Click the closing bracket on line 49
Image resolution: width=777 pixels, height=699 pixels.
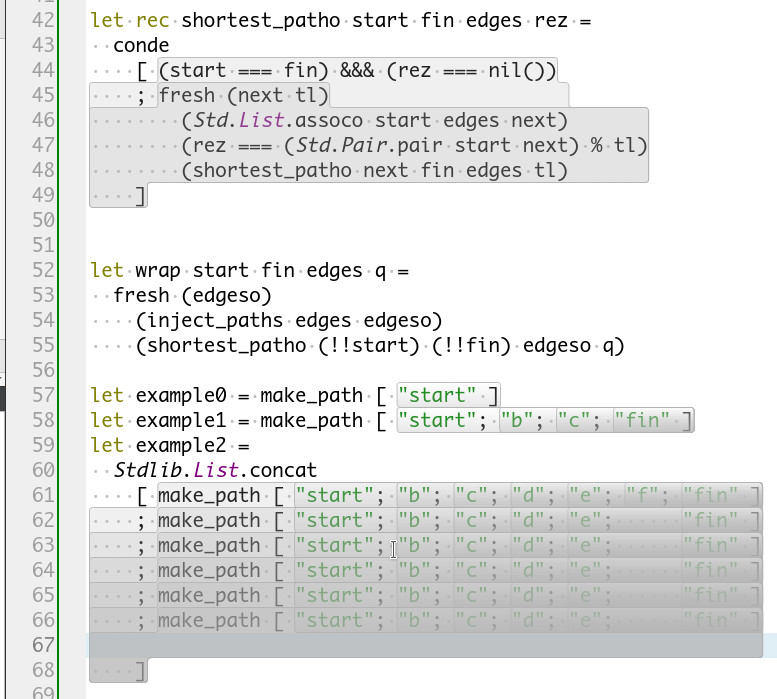[x=141, y=196]
